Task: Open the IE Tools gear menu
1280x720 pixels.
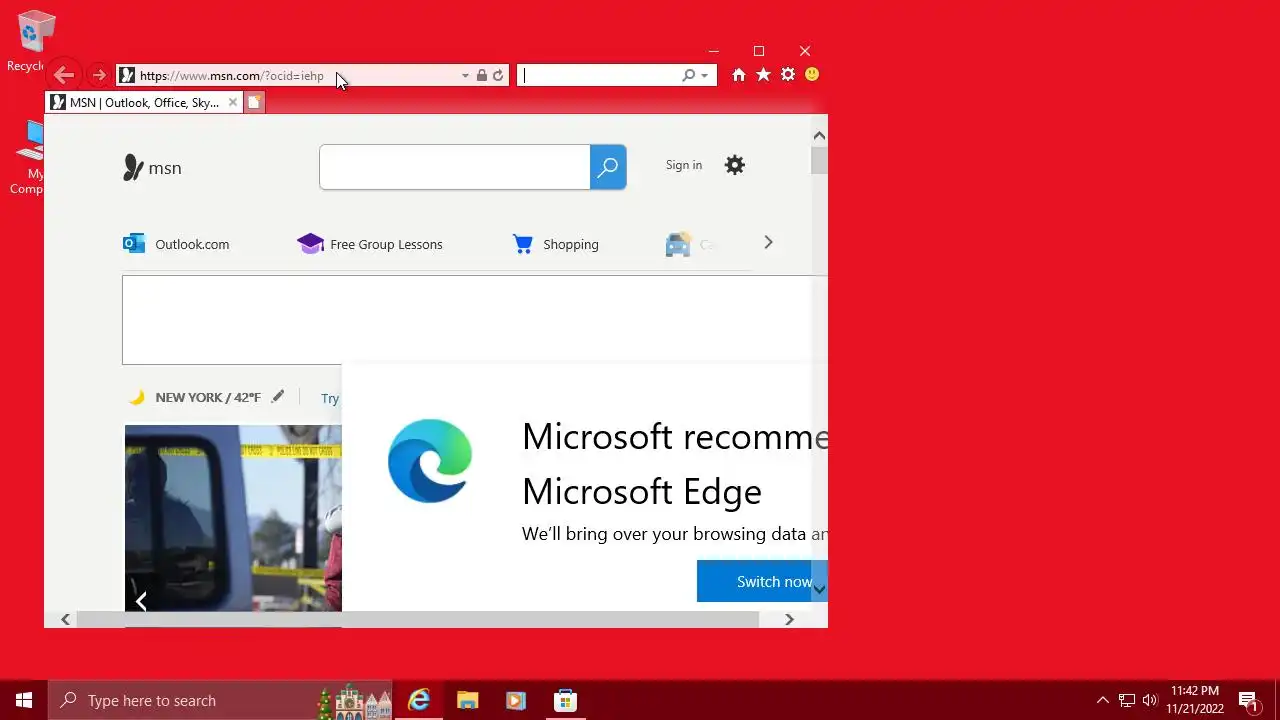Action: click(788, 75)
